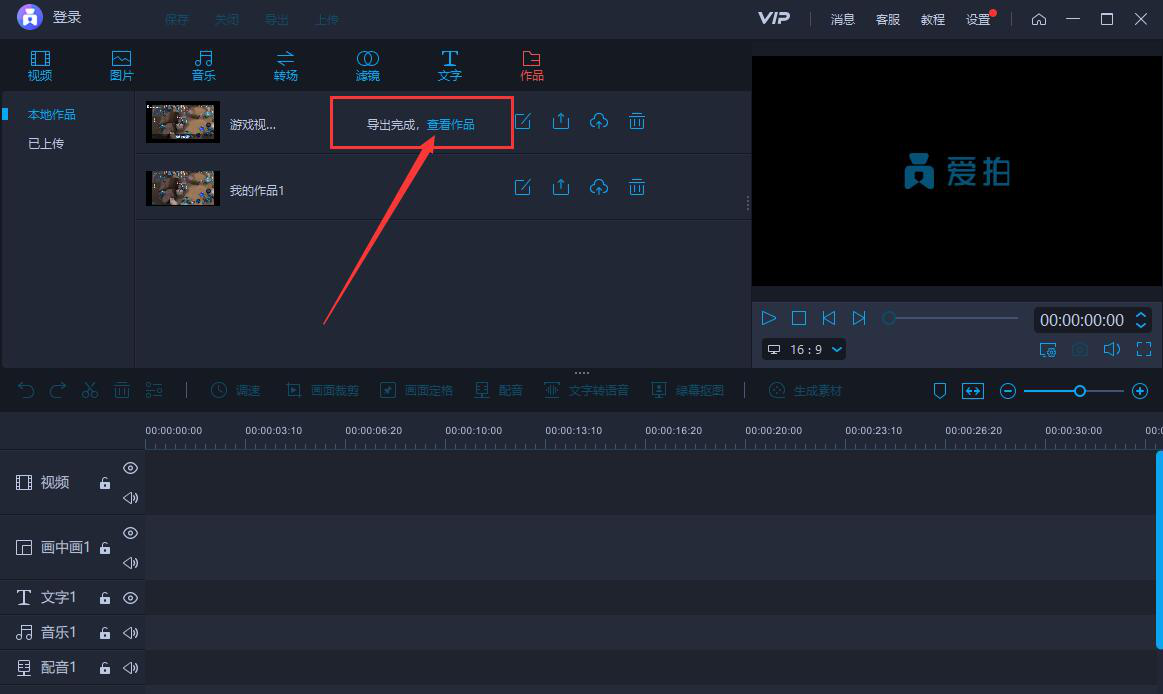Click cloud upload icon for 游戏视频 project

[x=598, y=121]
